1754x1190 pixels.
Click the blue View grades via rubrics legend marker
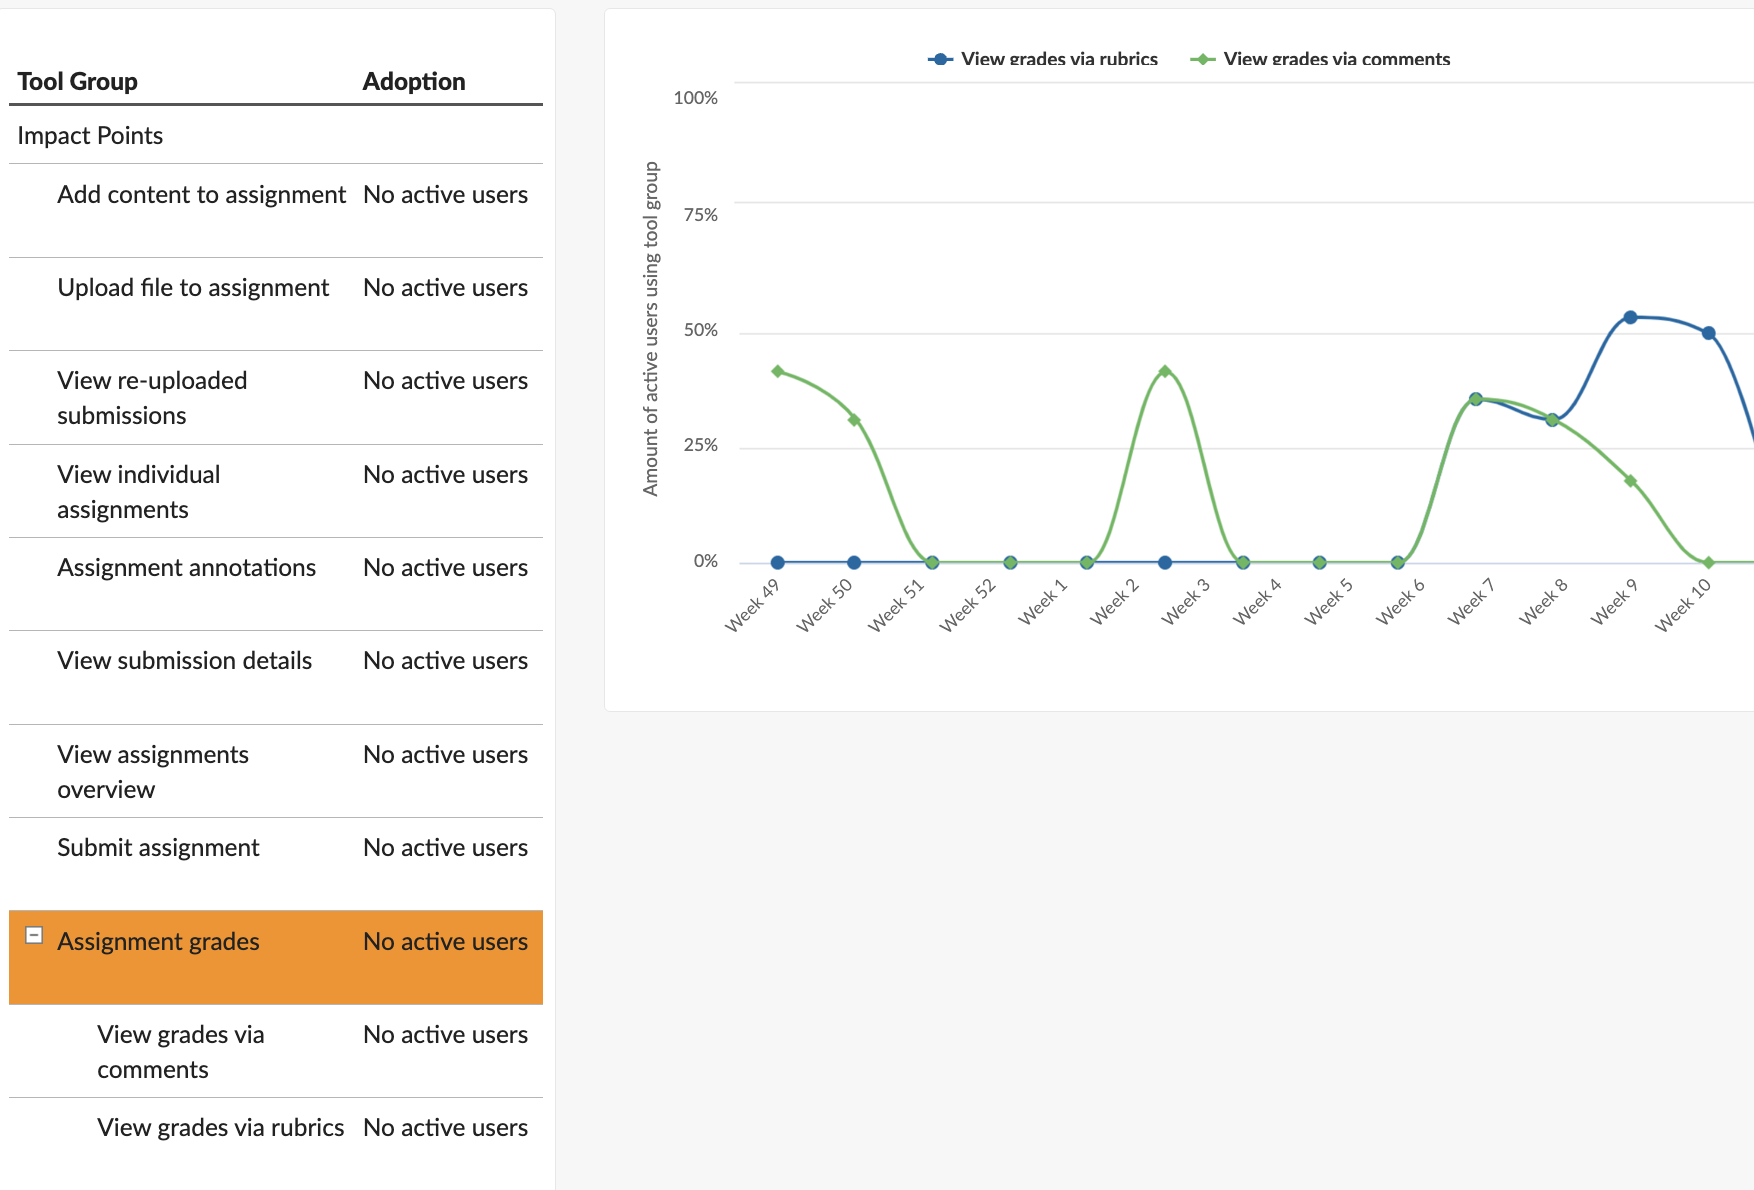[940, 59]
